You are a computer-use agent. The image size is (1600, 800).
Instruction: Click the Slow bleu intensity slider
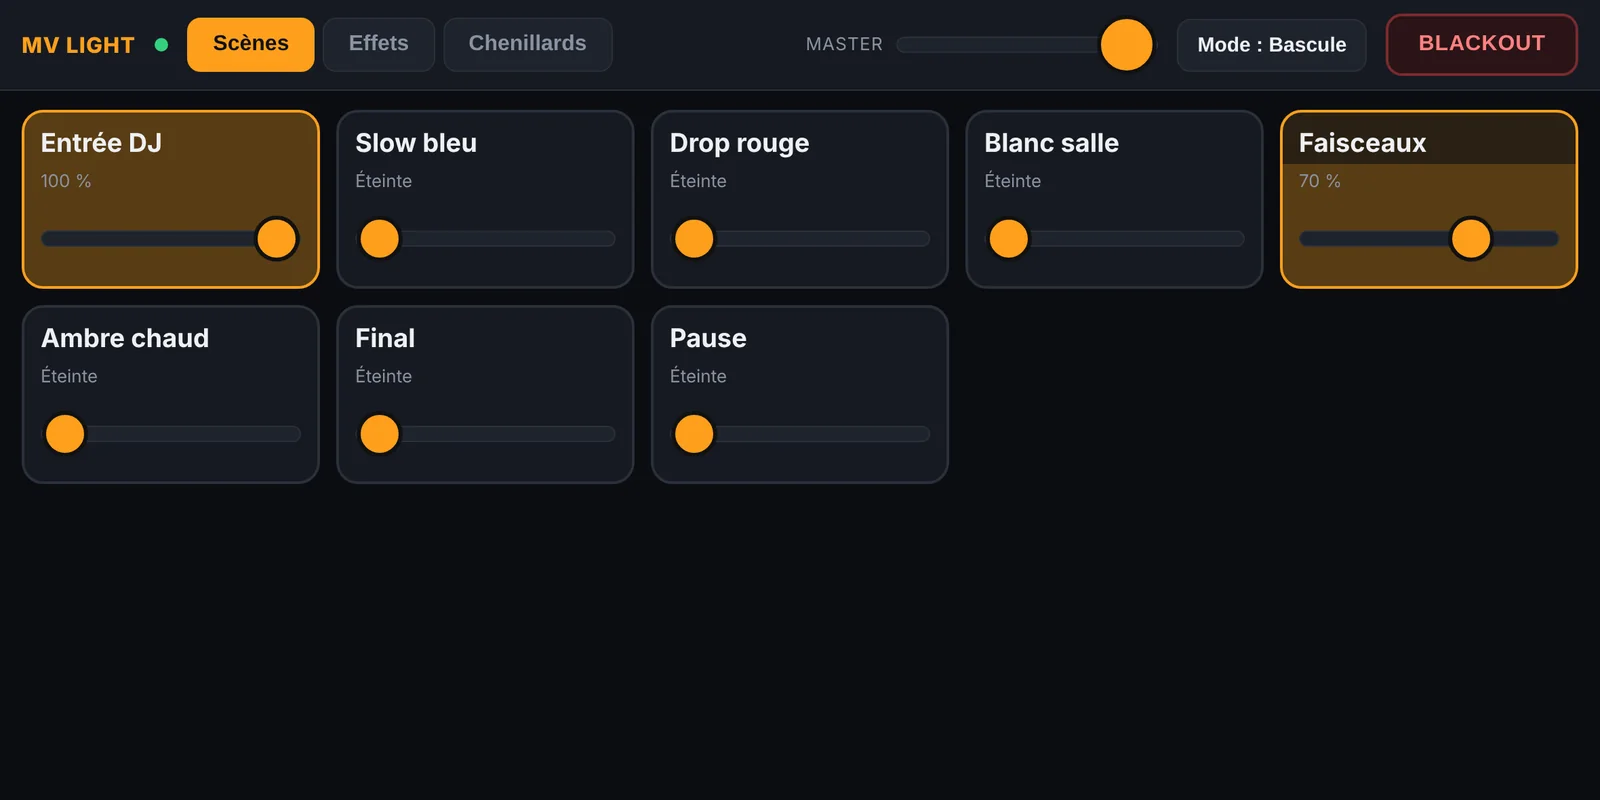(x=485, y=239)
